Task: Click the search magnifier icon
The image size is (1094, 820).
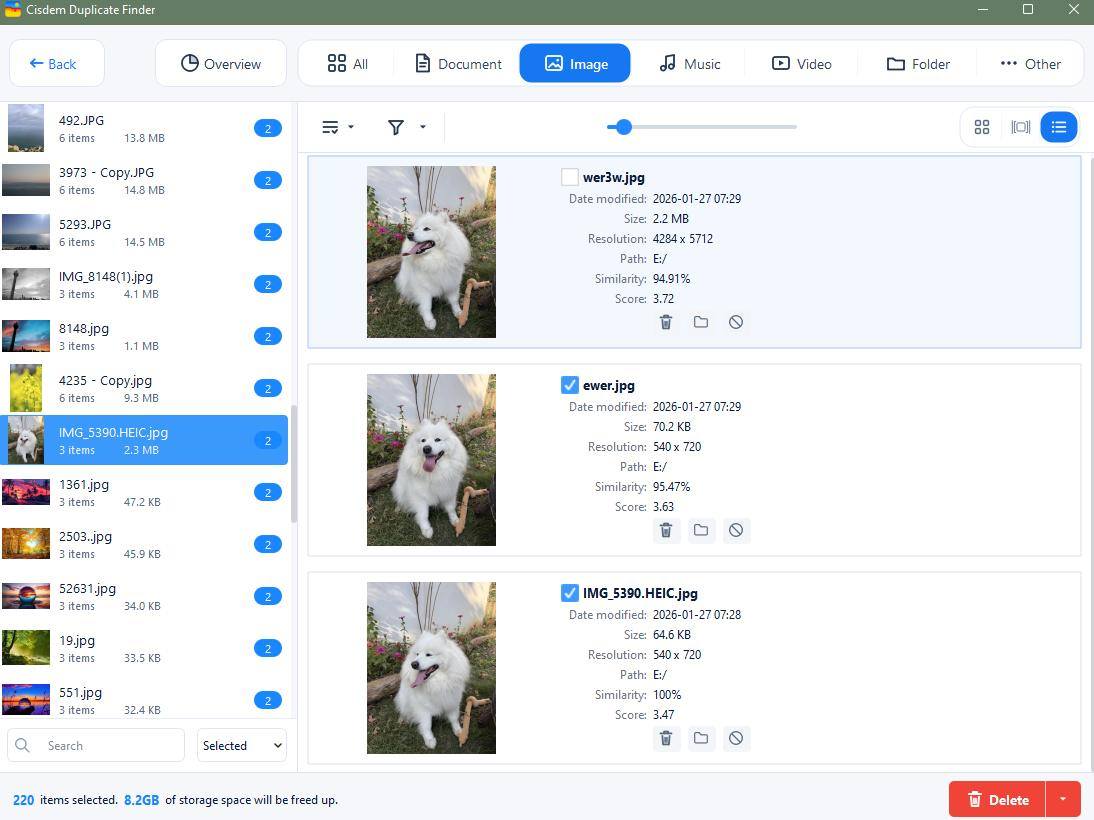Action: point(22,745)
